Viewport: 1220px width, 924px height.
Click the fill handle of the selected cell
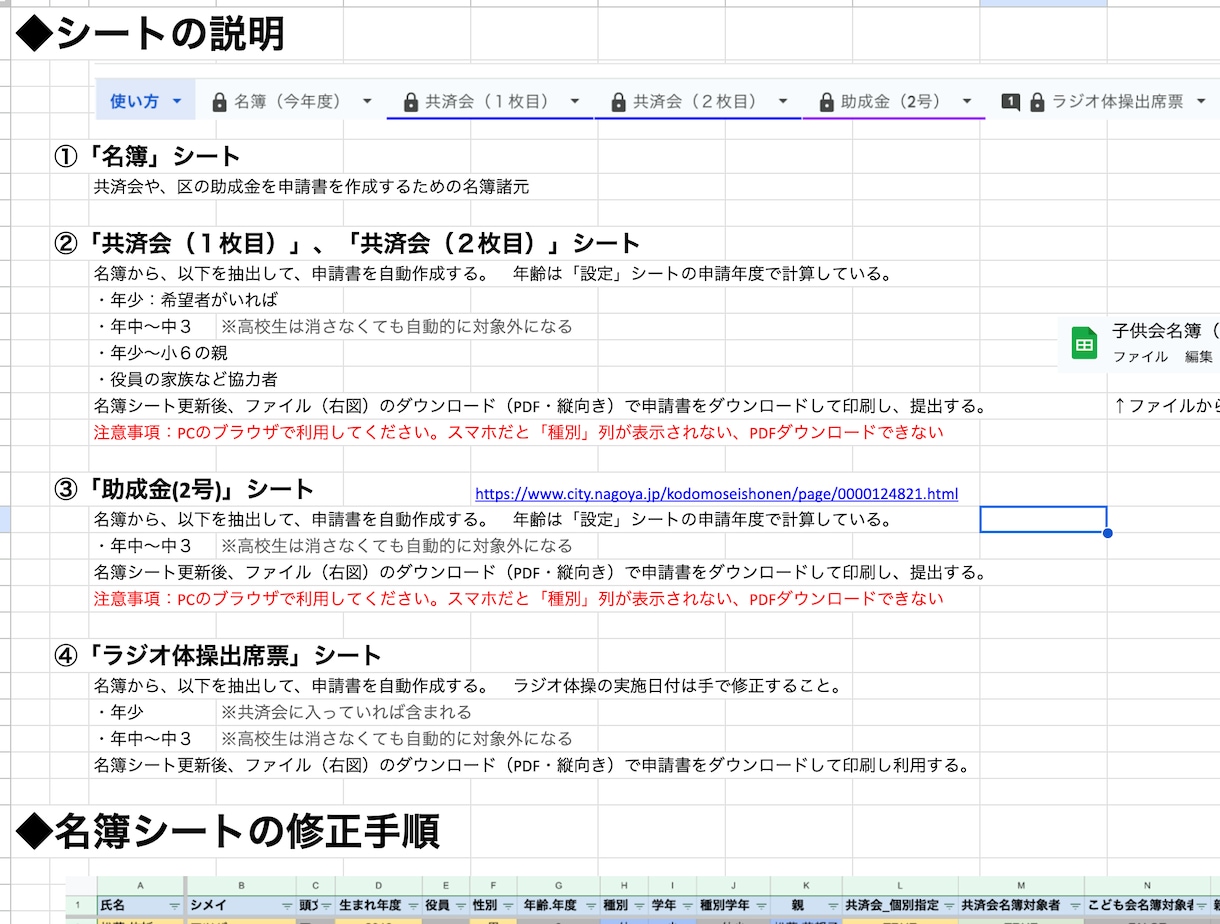(1107, 533)
